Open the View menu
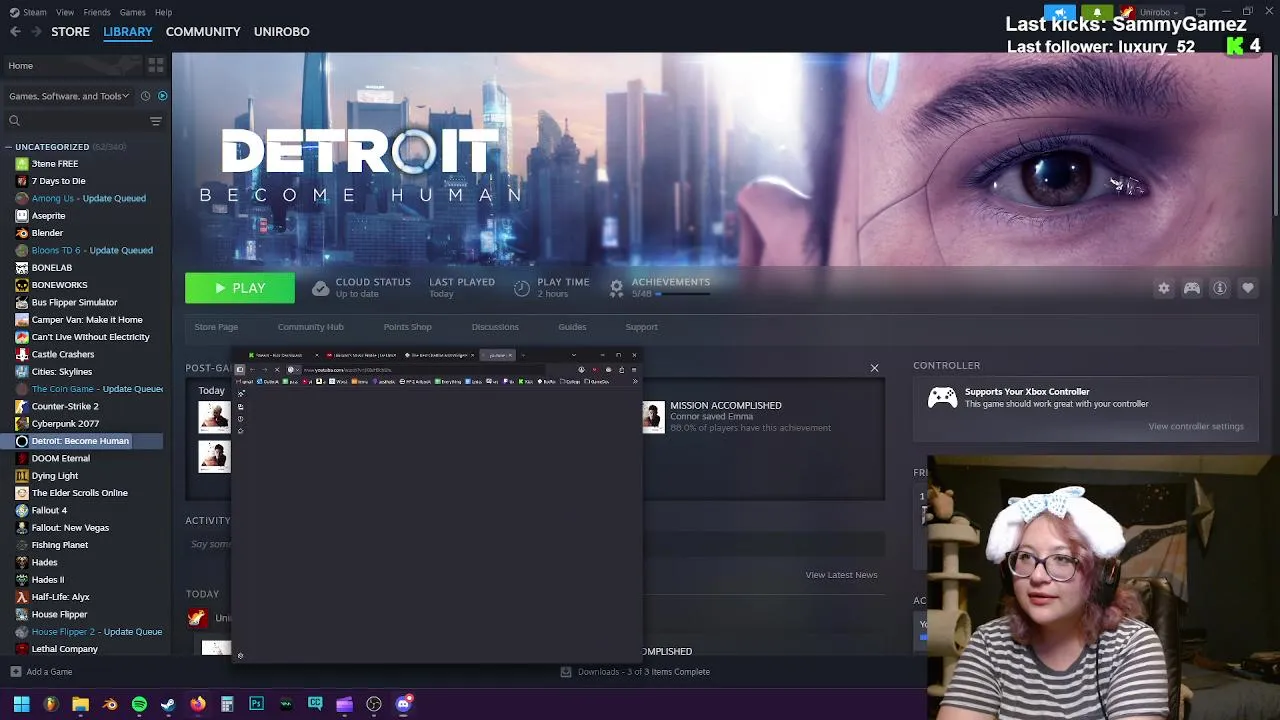This screenshot has width=1280, height=720. pos(65,12)
